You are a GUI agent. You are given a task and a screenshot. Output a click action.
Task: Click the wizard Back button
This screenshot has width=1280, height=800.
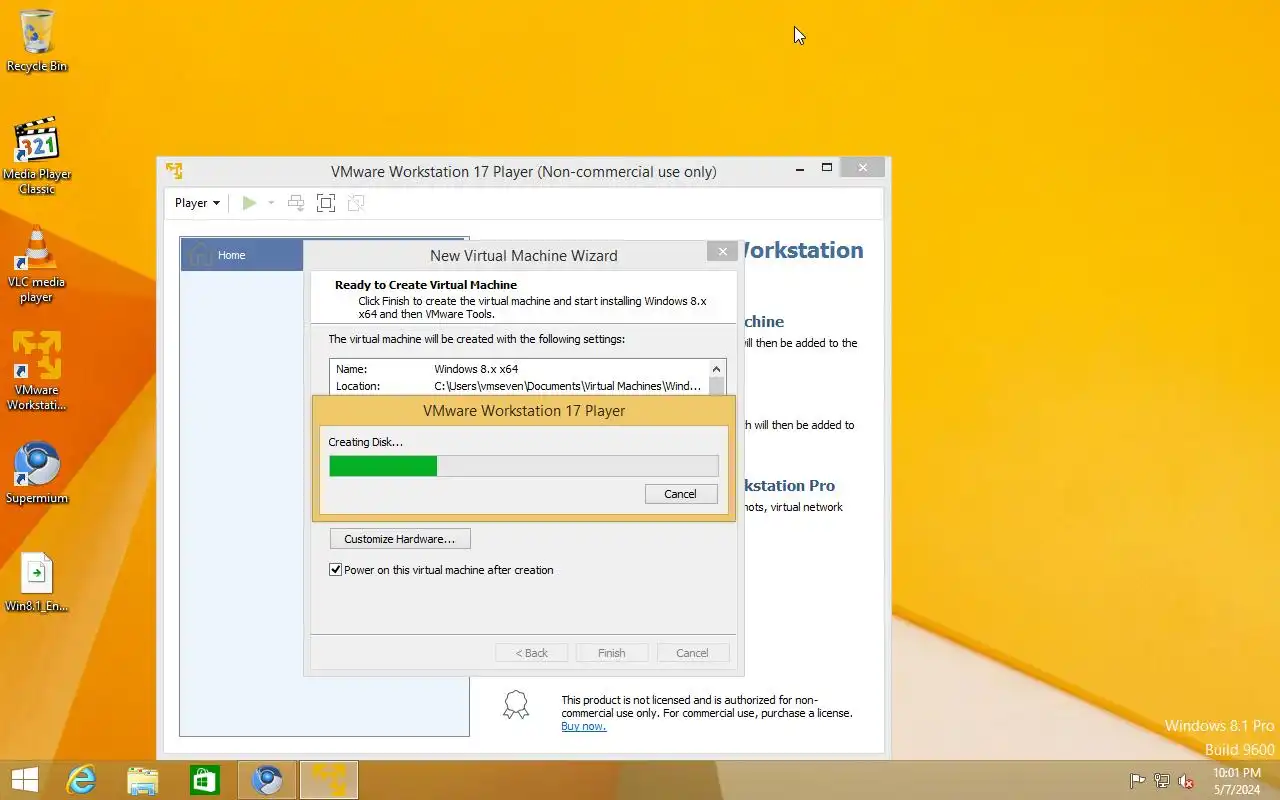coord(532,653)
